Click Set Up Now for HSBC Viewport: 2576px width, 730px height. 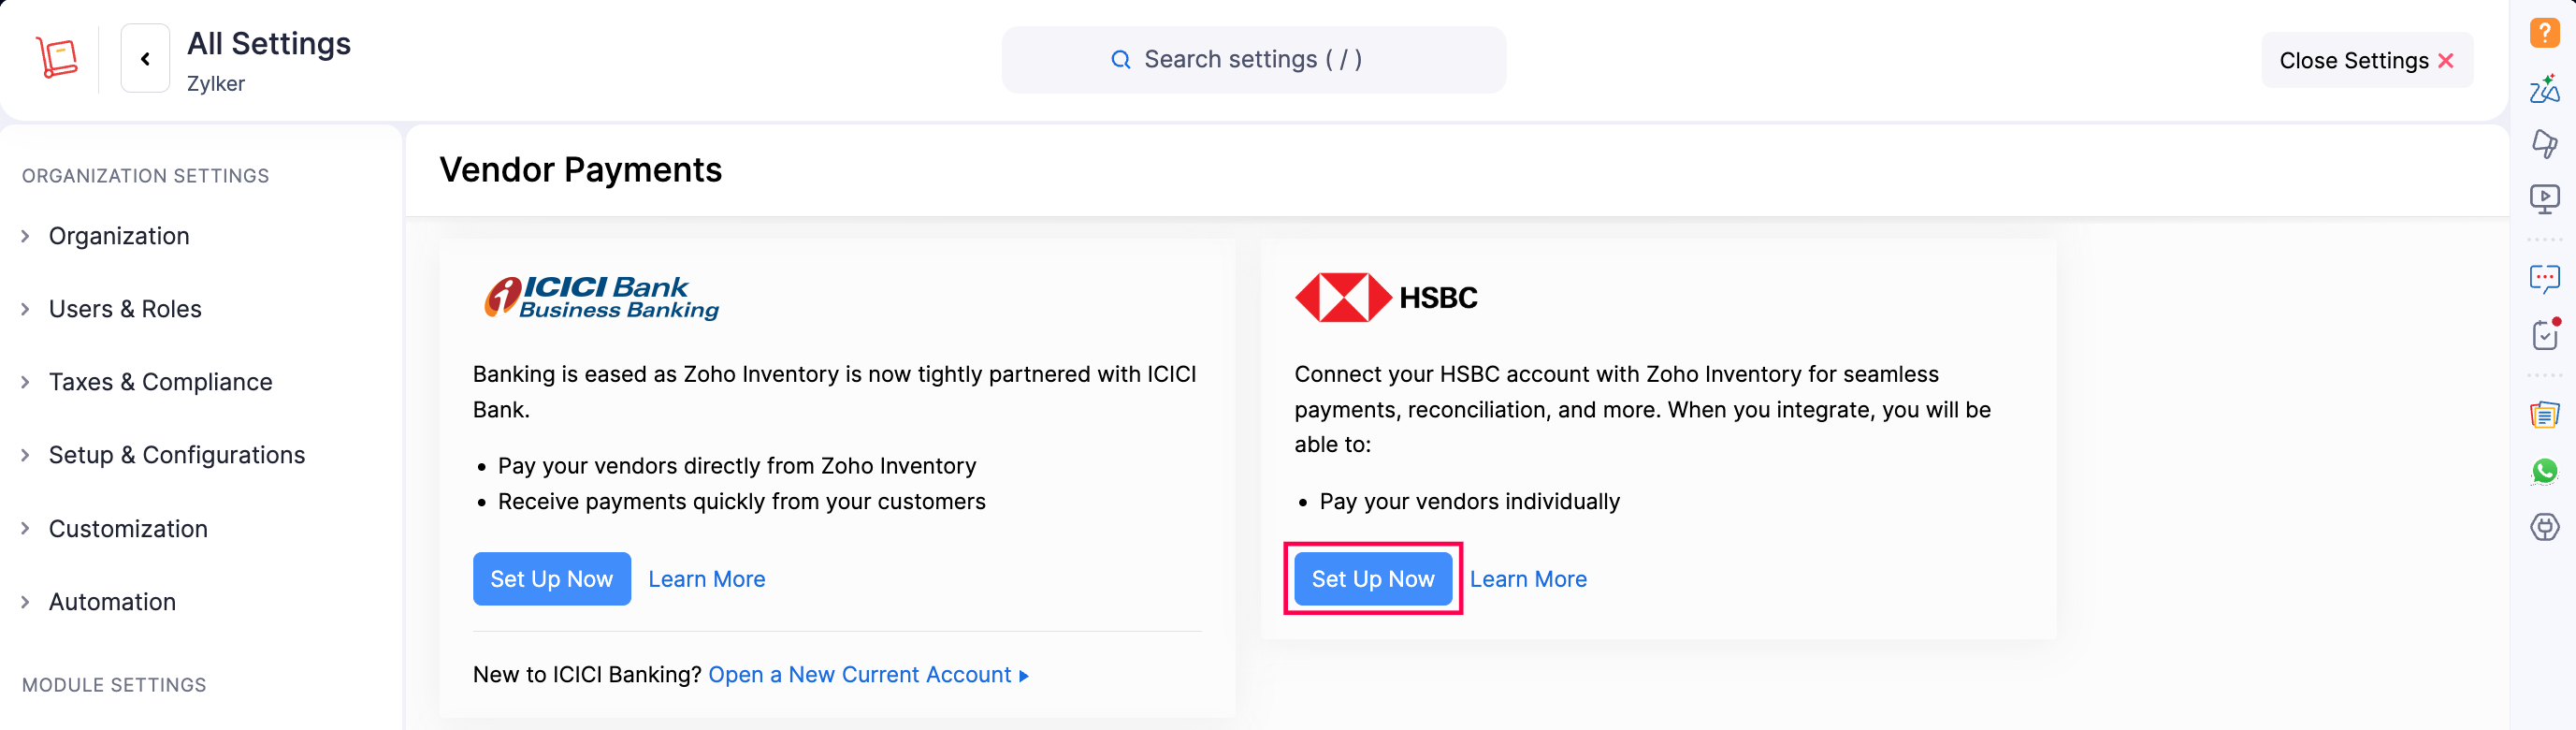(1372, 578)
